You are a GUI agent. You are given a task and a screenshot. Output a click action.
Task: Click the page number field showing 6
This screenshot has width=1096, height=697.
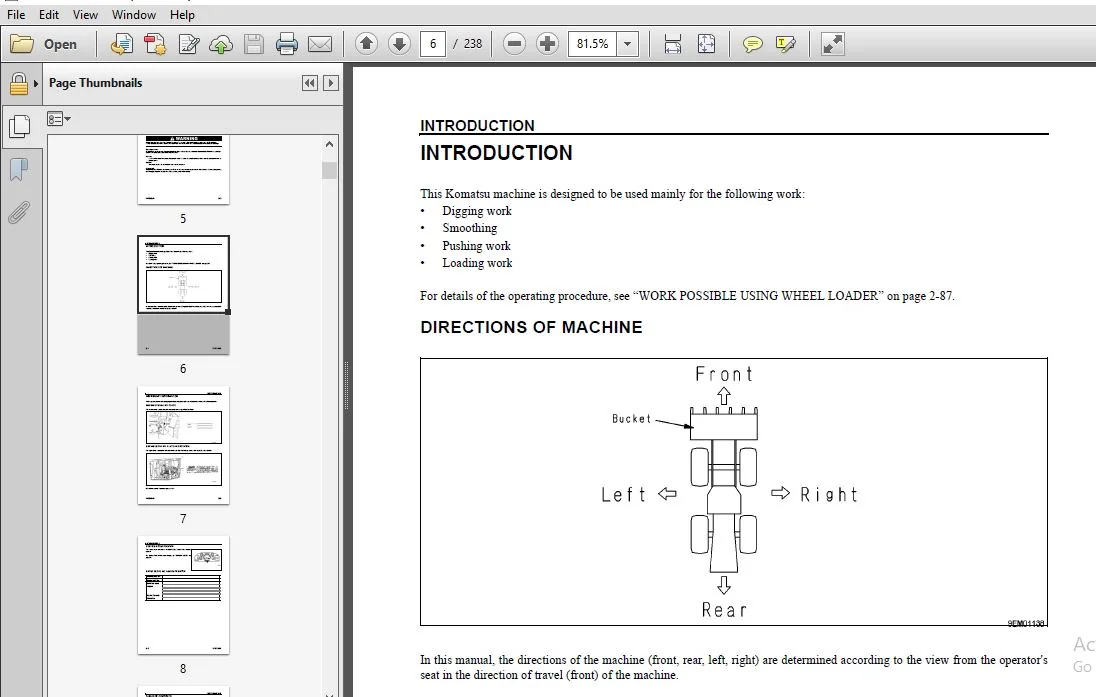tap(433, 44)
